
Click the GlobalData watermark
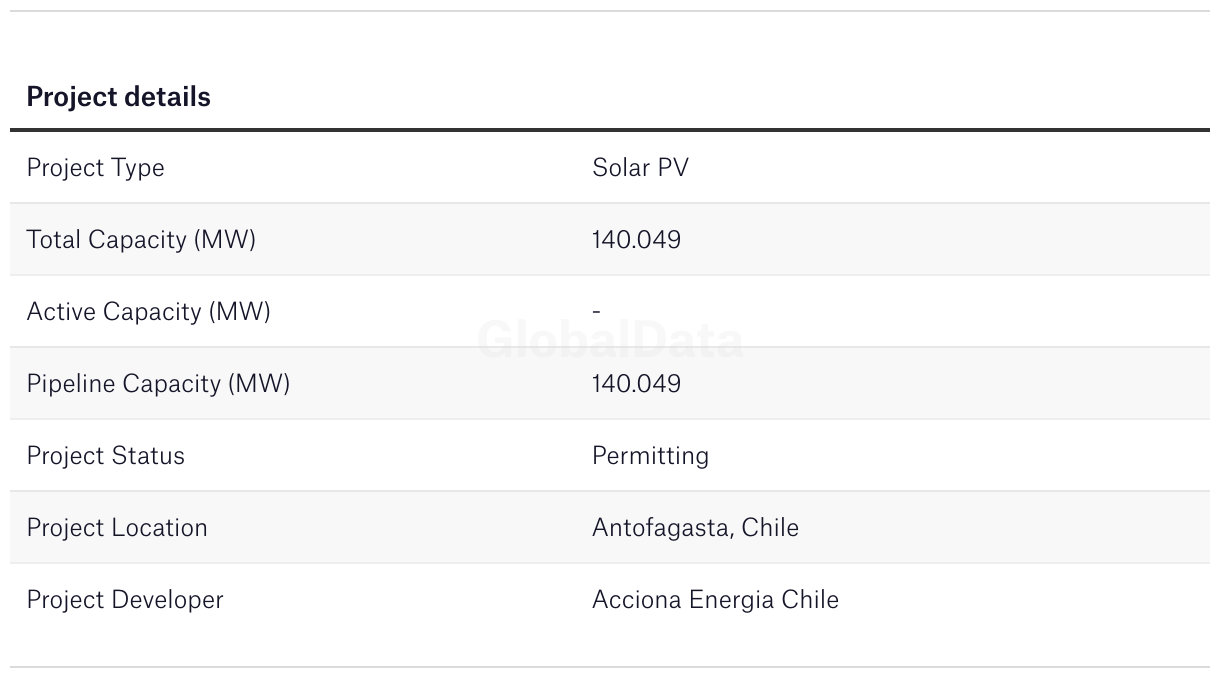coord(610,340)
